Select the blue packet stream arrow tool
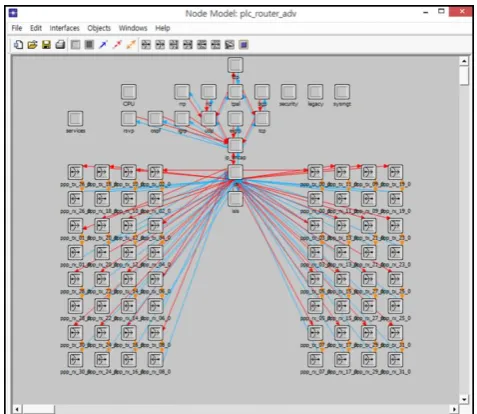Viewport: 477px width, 414px height. point(103,45)
